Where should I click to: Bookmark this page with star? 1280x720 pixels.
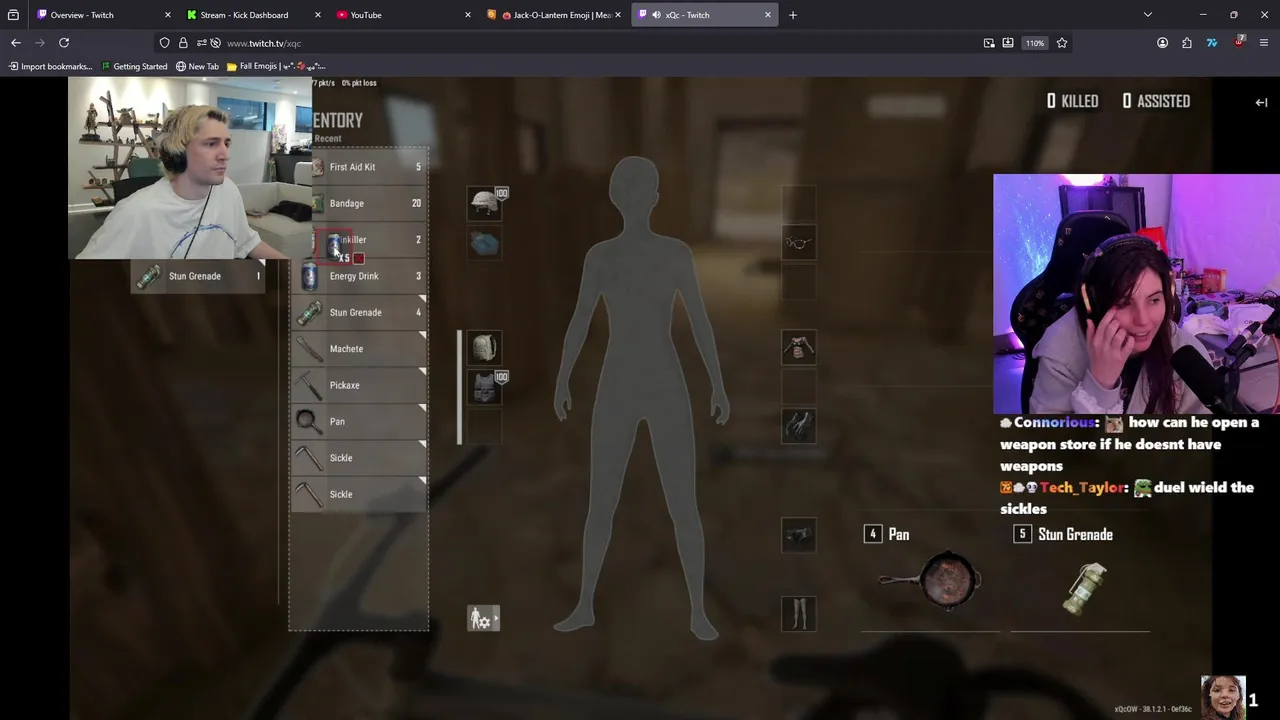1062,43
